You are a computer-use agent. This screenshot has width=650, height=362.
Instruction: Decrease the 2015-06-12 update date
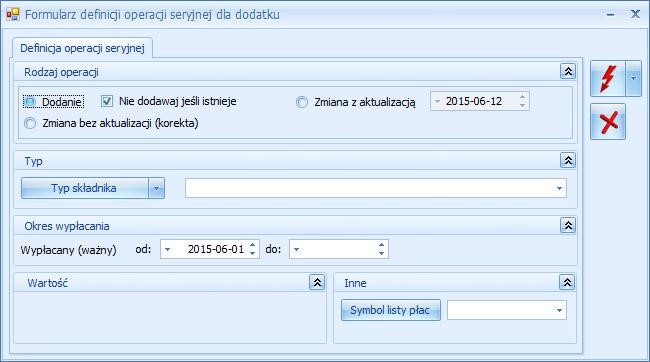pos(522,106)
